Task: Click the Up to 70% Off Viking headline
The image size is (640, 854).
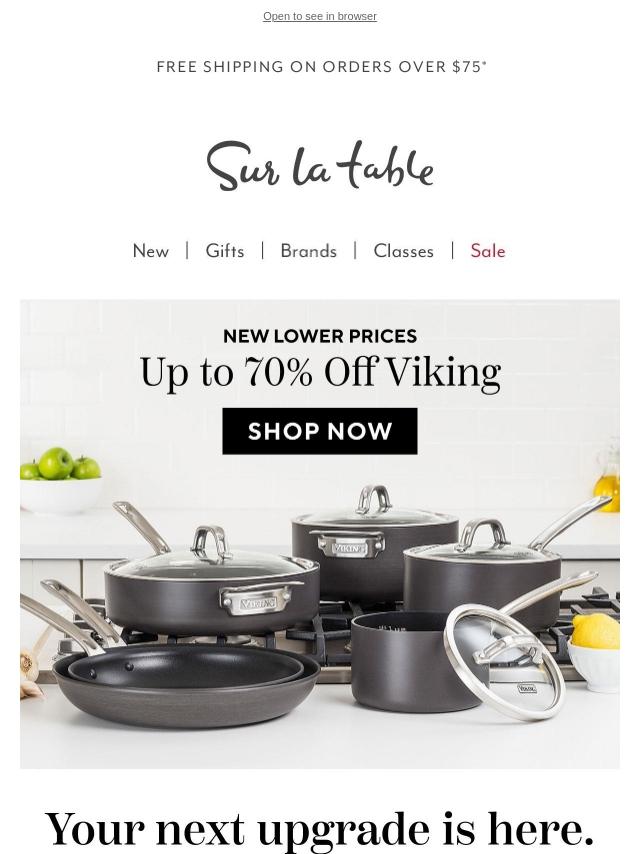Action: pyautogui.click(x=320, y=373)
